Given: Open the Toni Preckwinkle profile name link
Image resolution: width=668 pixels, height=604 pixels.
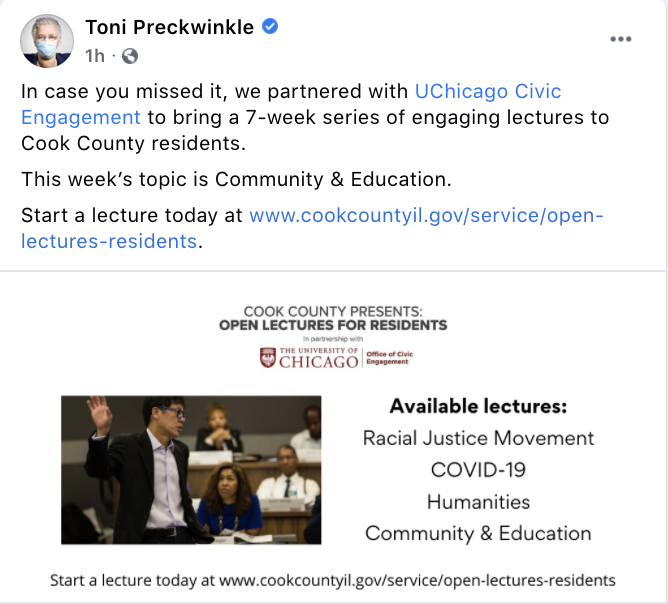Looking at the screenshot, I should (169, 28).
